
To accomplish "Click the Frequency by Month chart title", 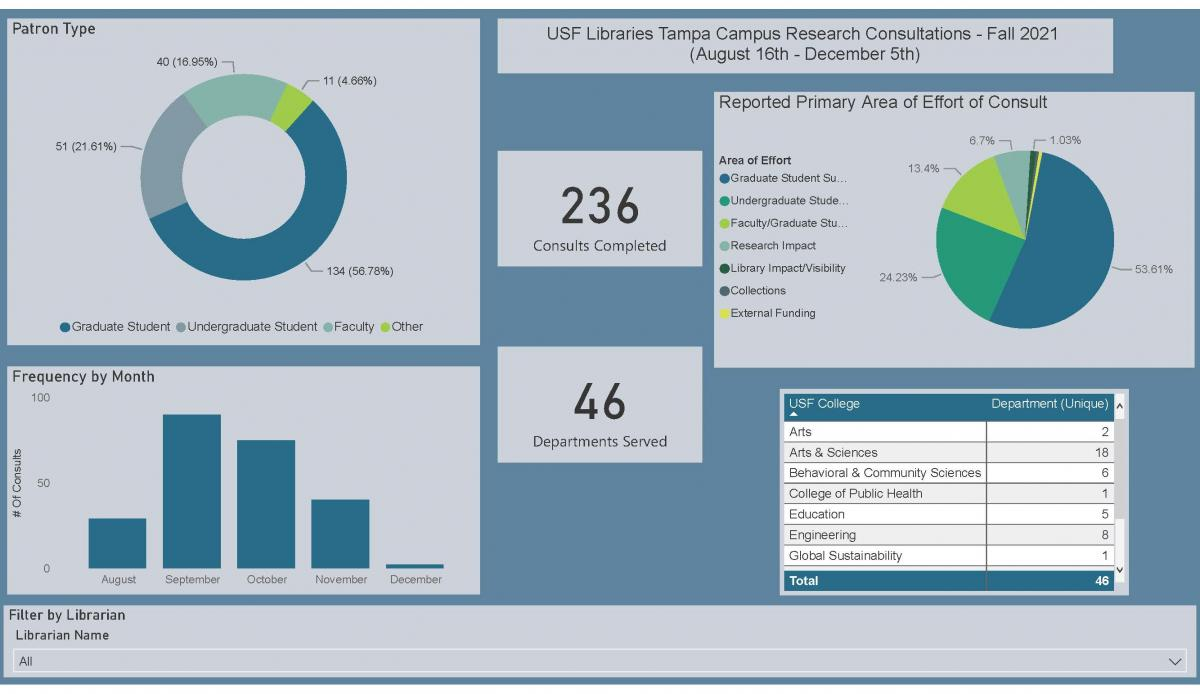I will [x=83, y=376].
